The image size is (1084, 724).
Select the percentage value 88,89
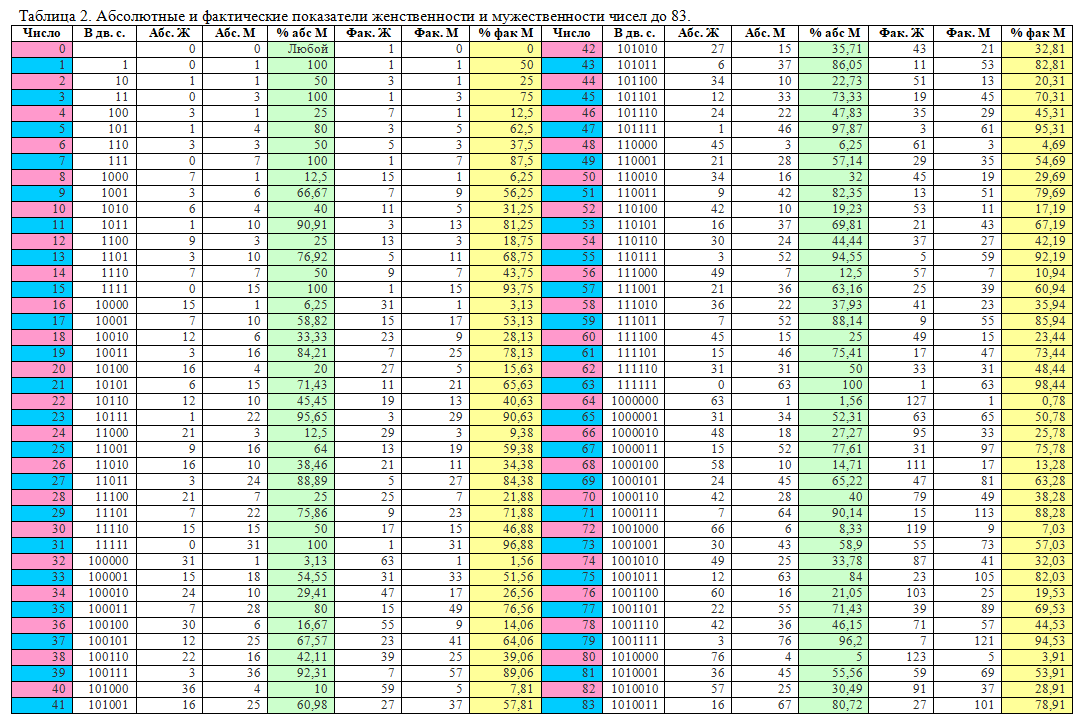(x=312, y=481)
